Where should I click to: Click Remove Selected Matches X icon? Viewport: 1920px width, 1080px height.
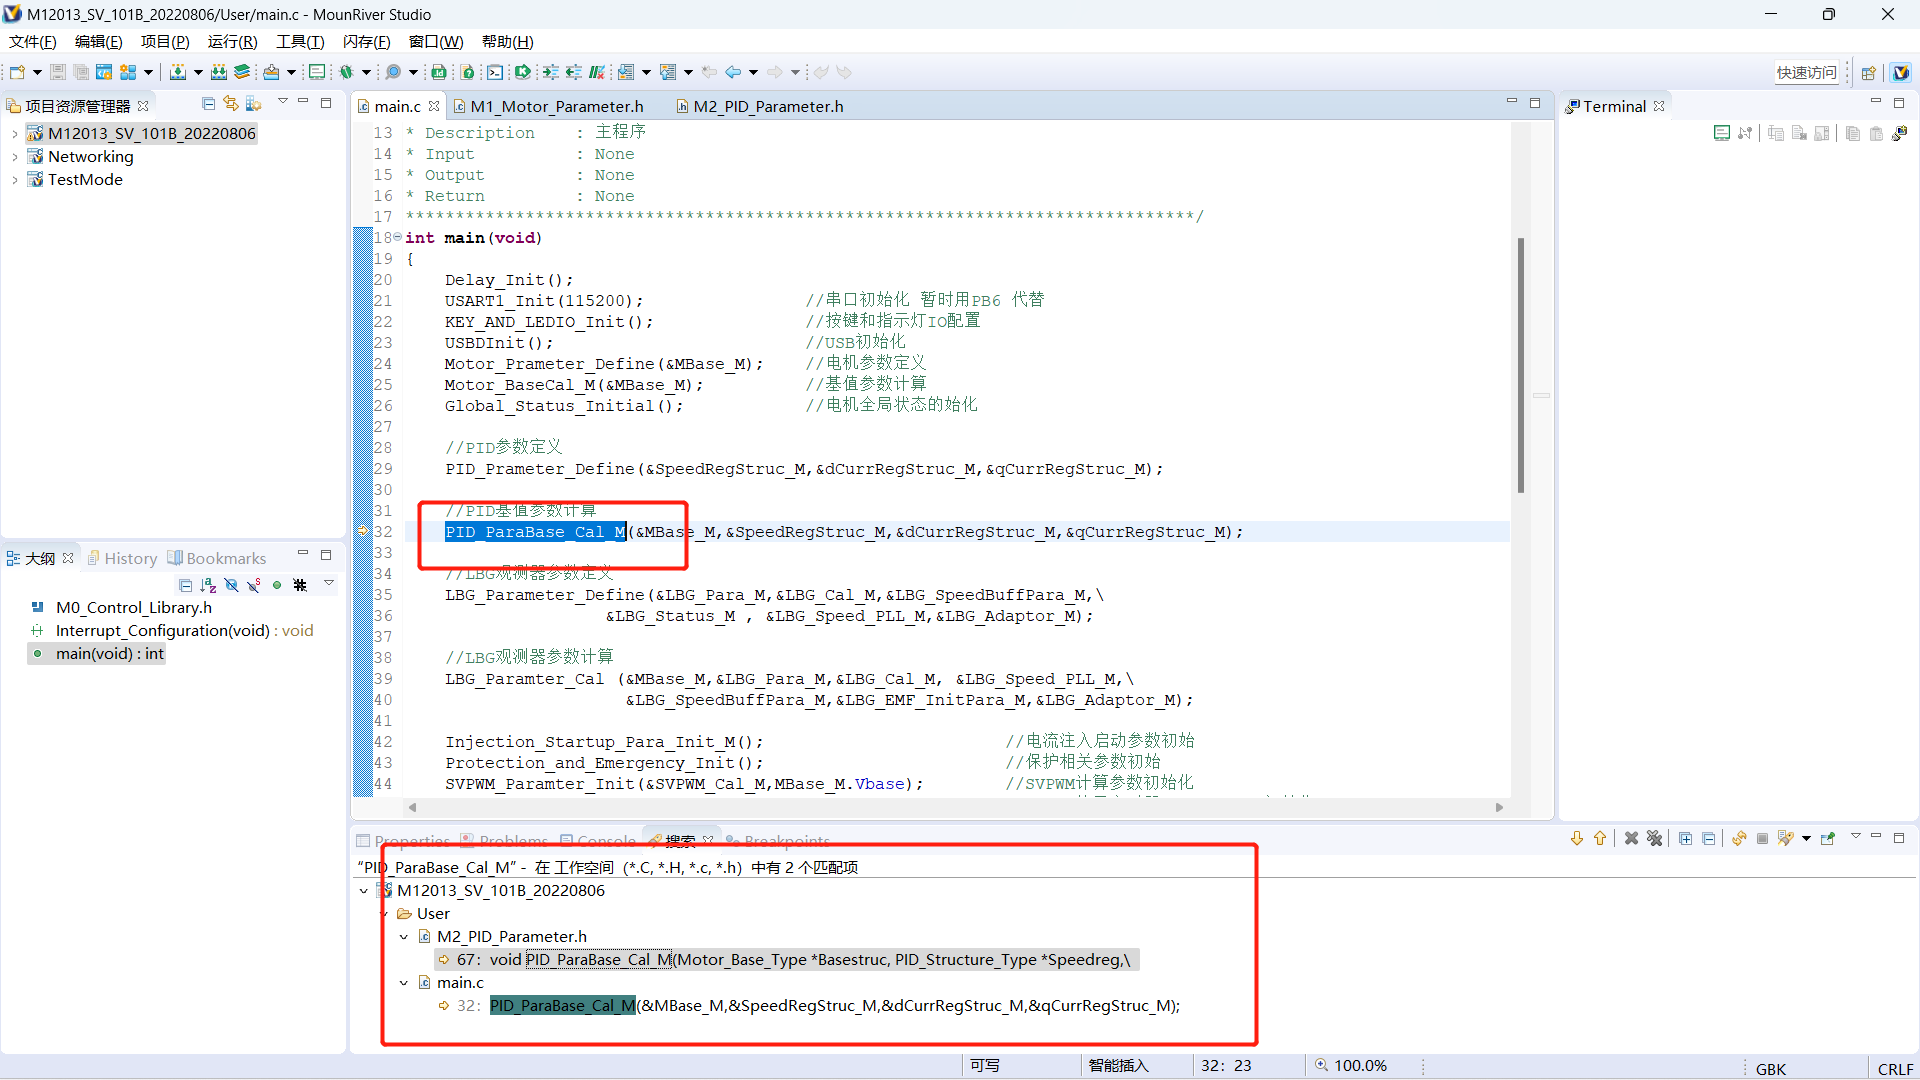1631,839
